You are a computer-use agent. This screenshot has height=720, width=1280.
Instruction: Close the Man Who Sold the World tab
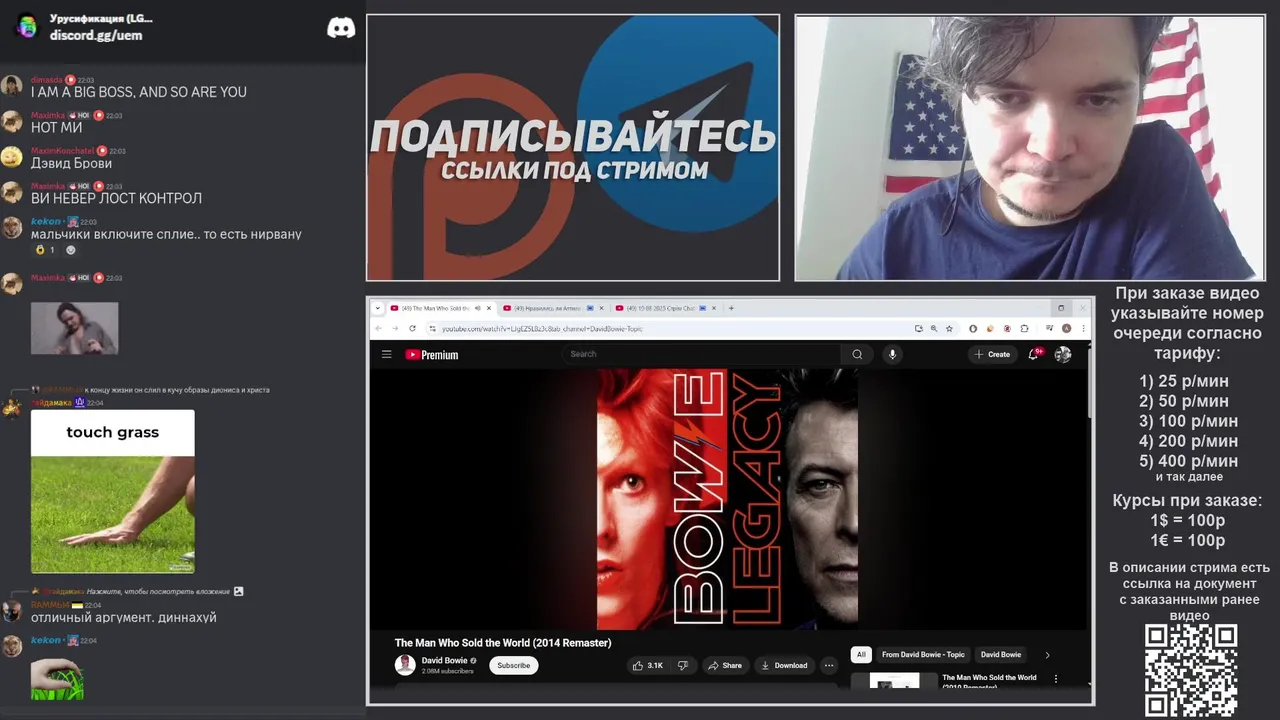pyautogui.click(x=489, y=308)
